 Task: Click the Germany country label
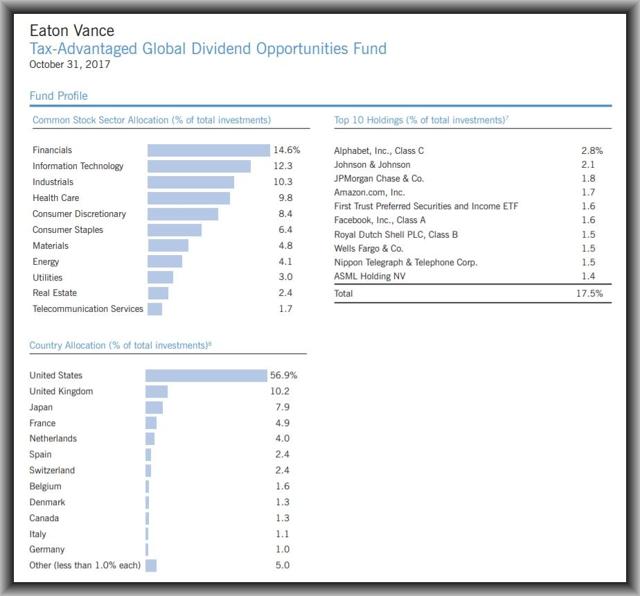[x=47, y=550]
